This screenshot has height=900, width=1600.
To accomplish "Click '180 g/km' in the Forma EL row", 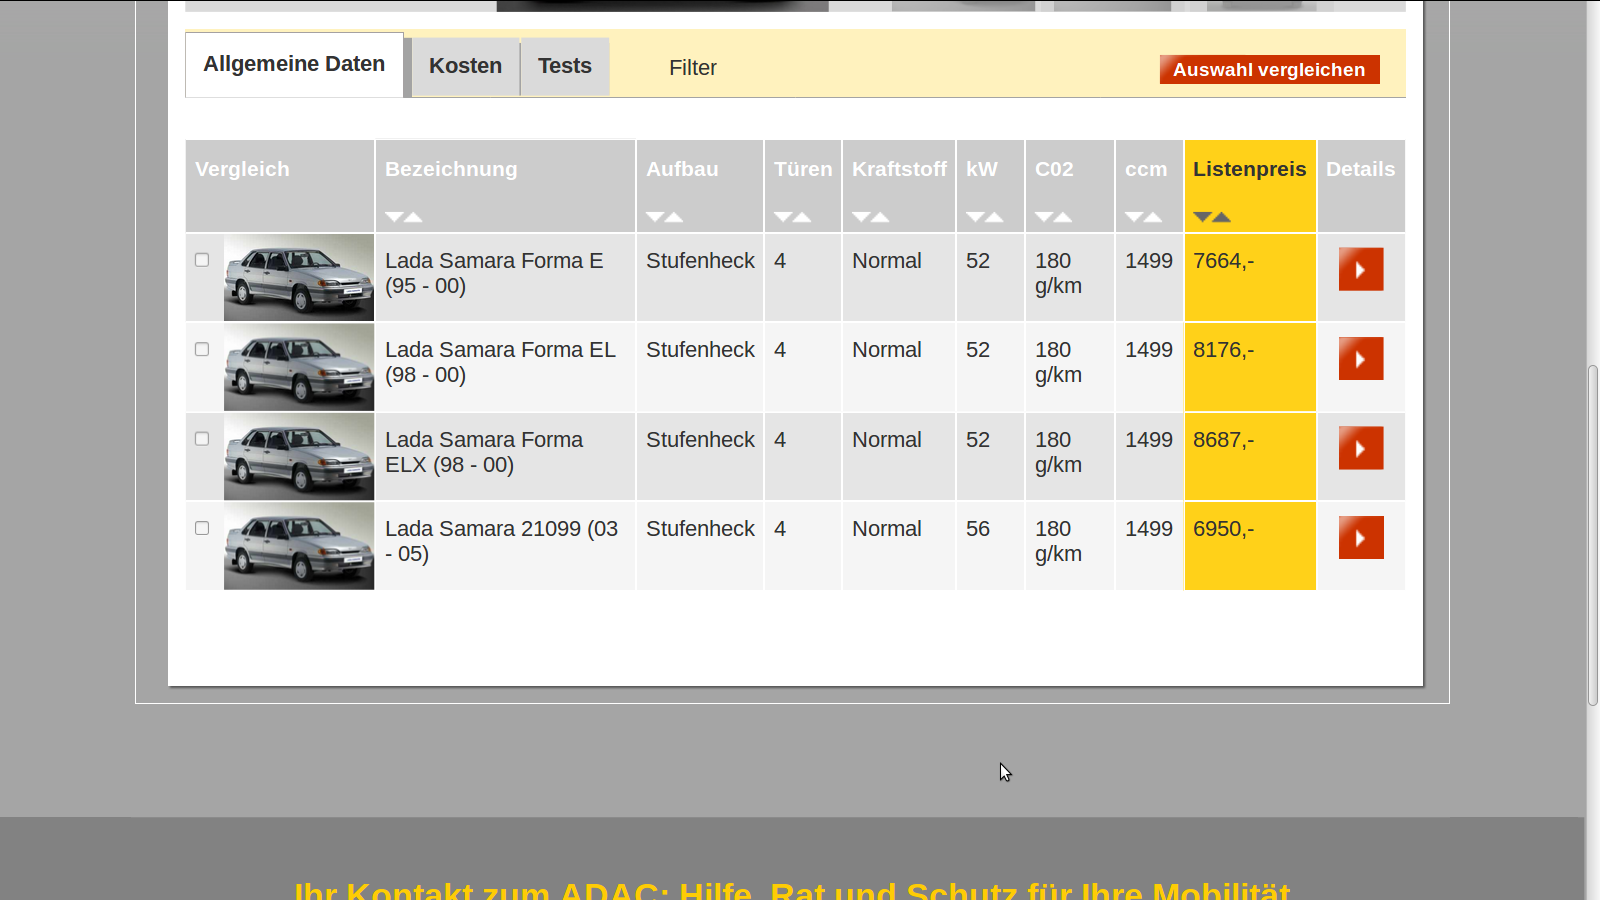I will click(1058, 362).
